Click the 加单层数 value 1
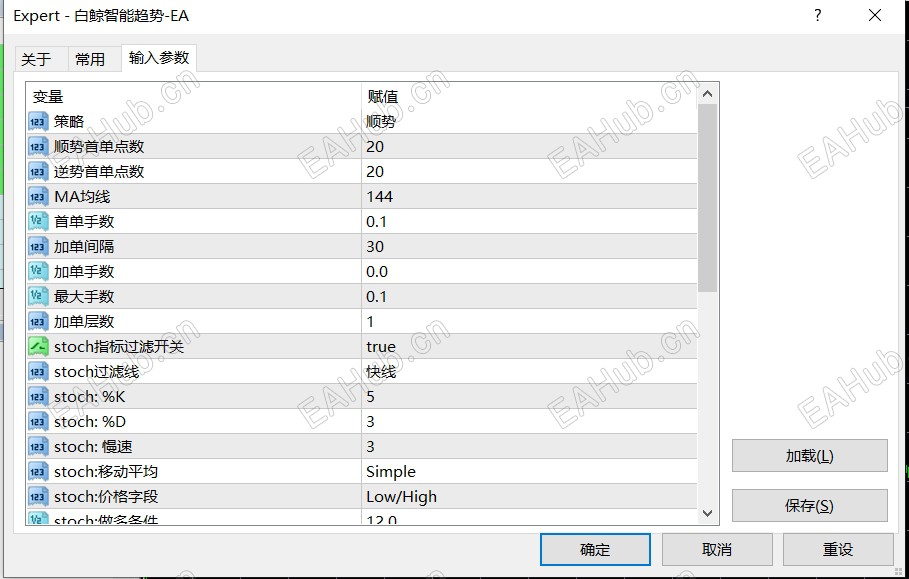The width and height of the screenshot is (909, 579). pos(370,322)
